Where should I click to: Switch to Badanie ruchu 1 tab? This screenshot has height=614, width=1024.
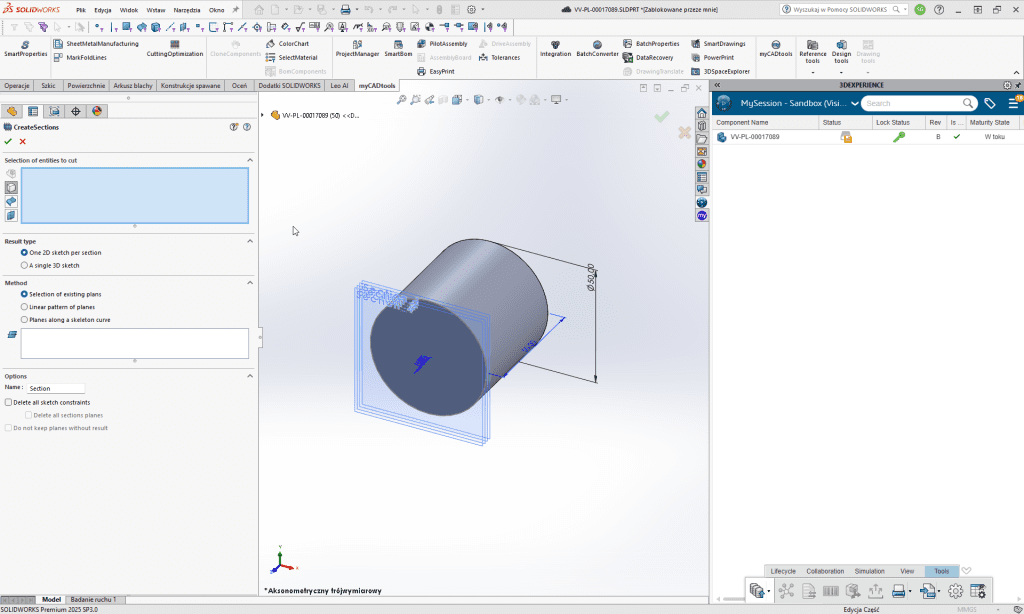(93, 599)
